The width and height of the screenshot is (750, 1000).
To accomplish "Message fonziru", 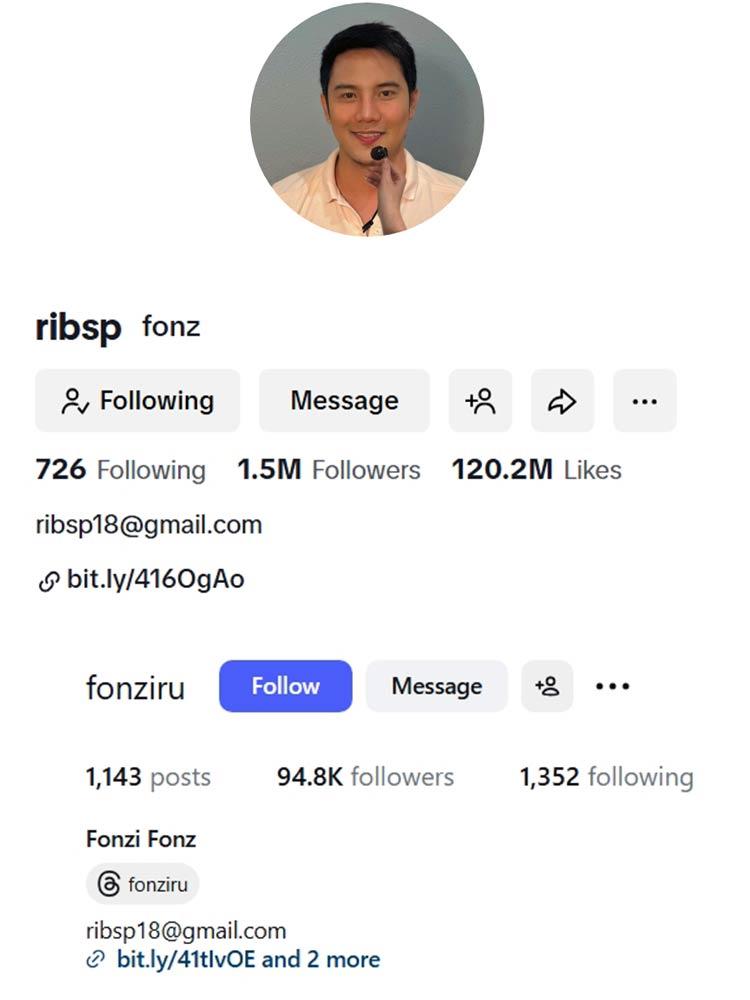I will [436, 686].
